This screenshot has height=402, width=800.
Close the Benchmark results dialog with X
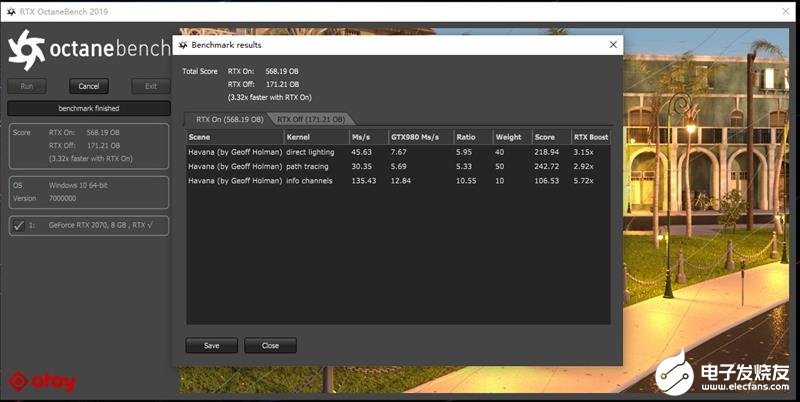click(613, 45)
